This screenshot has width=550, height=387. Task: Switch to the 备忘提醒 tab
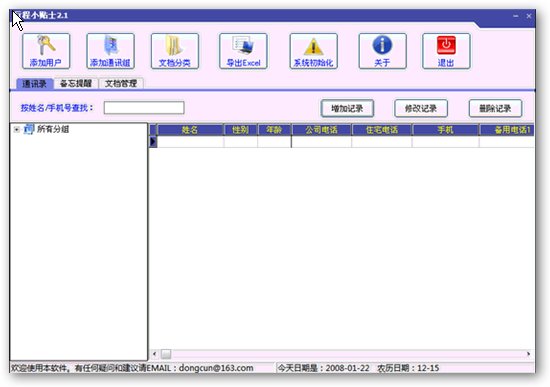(76, 83)
